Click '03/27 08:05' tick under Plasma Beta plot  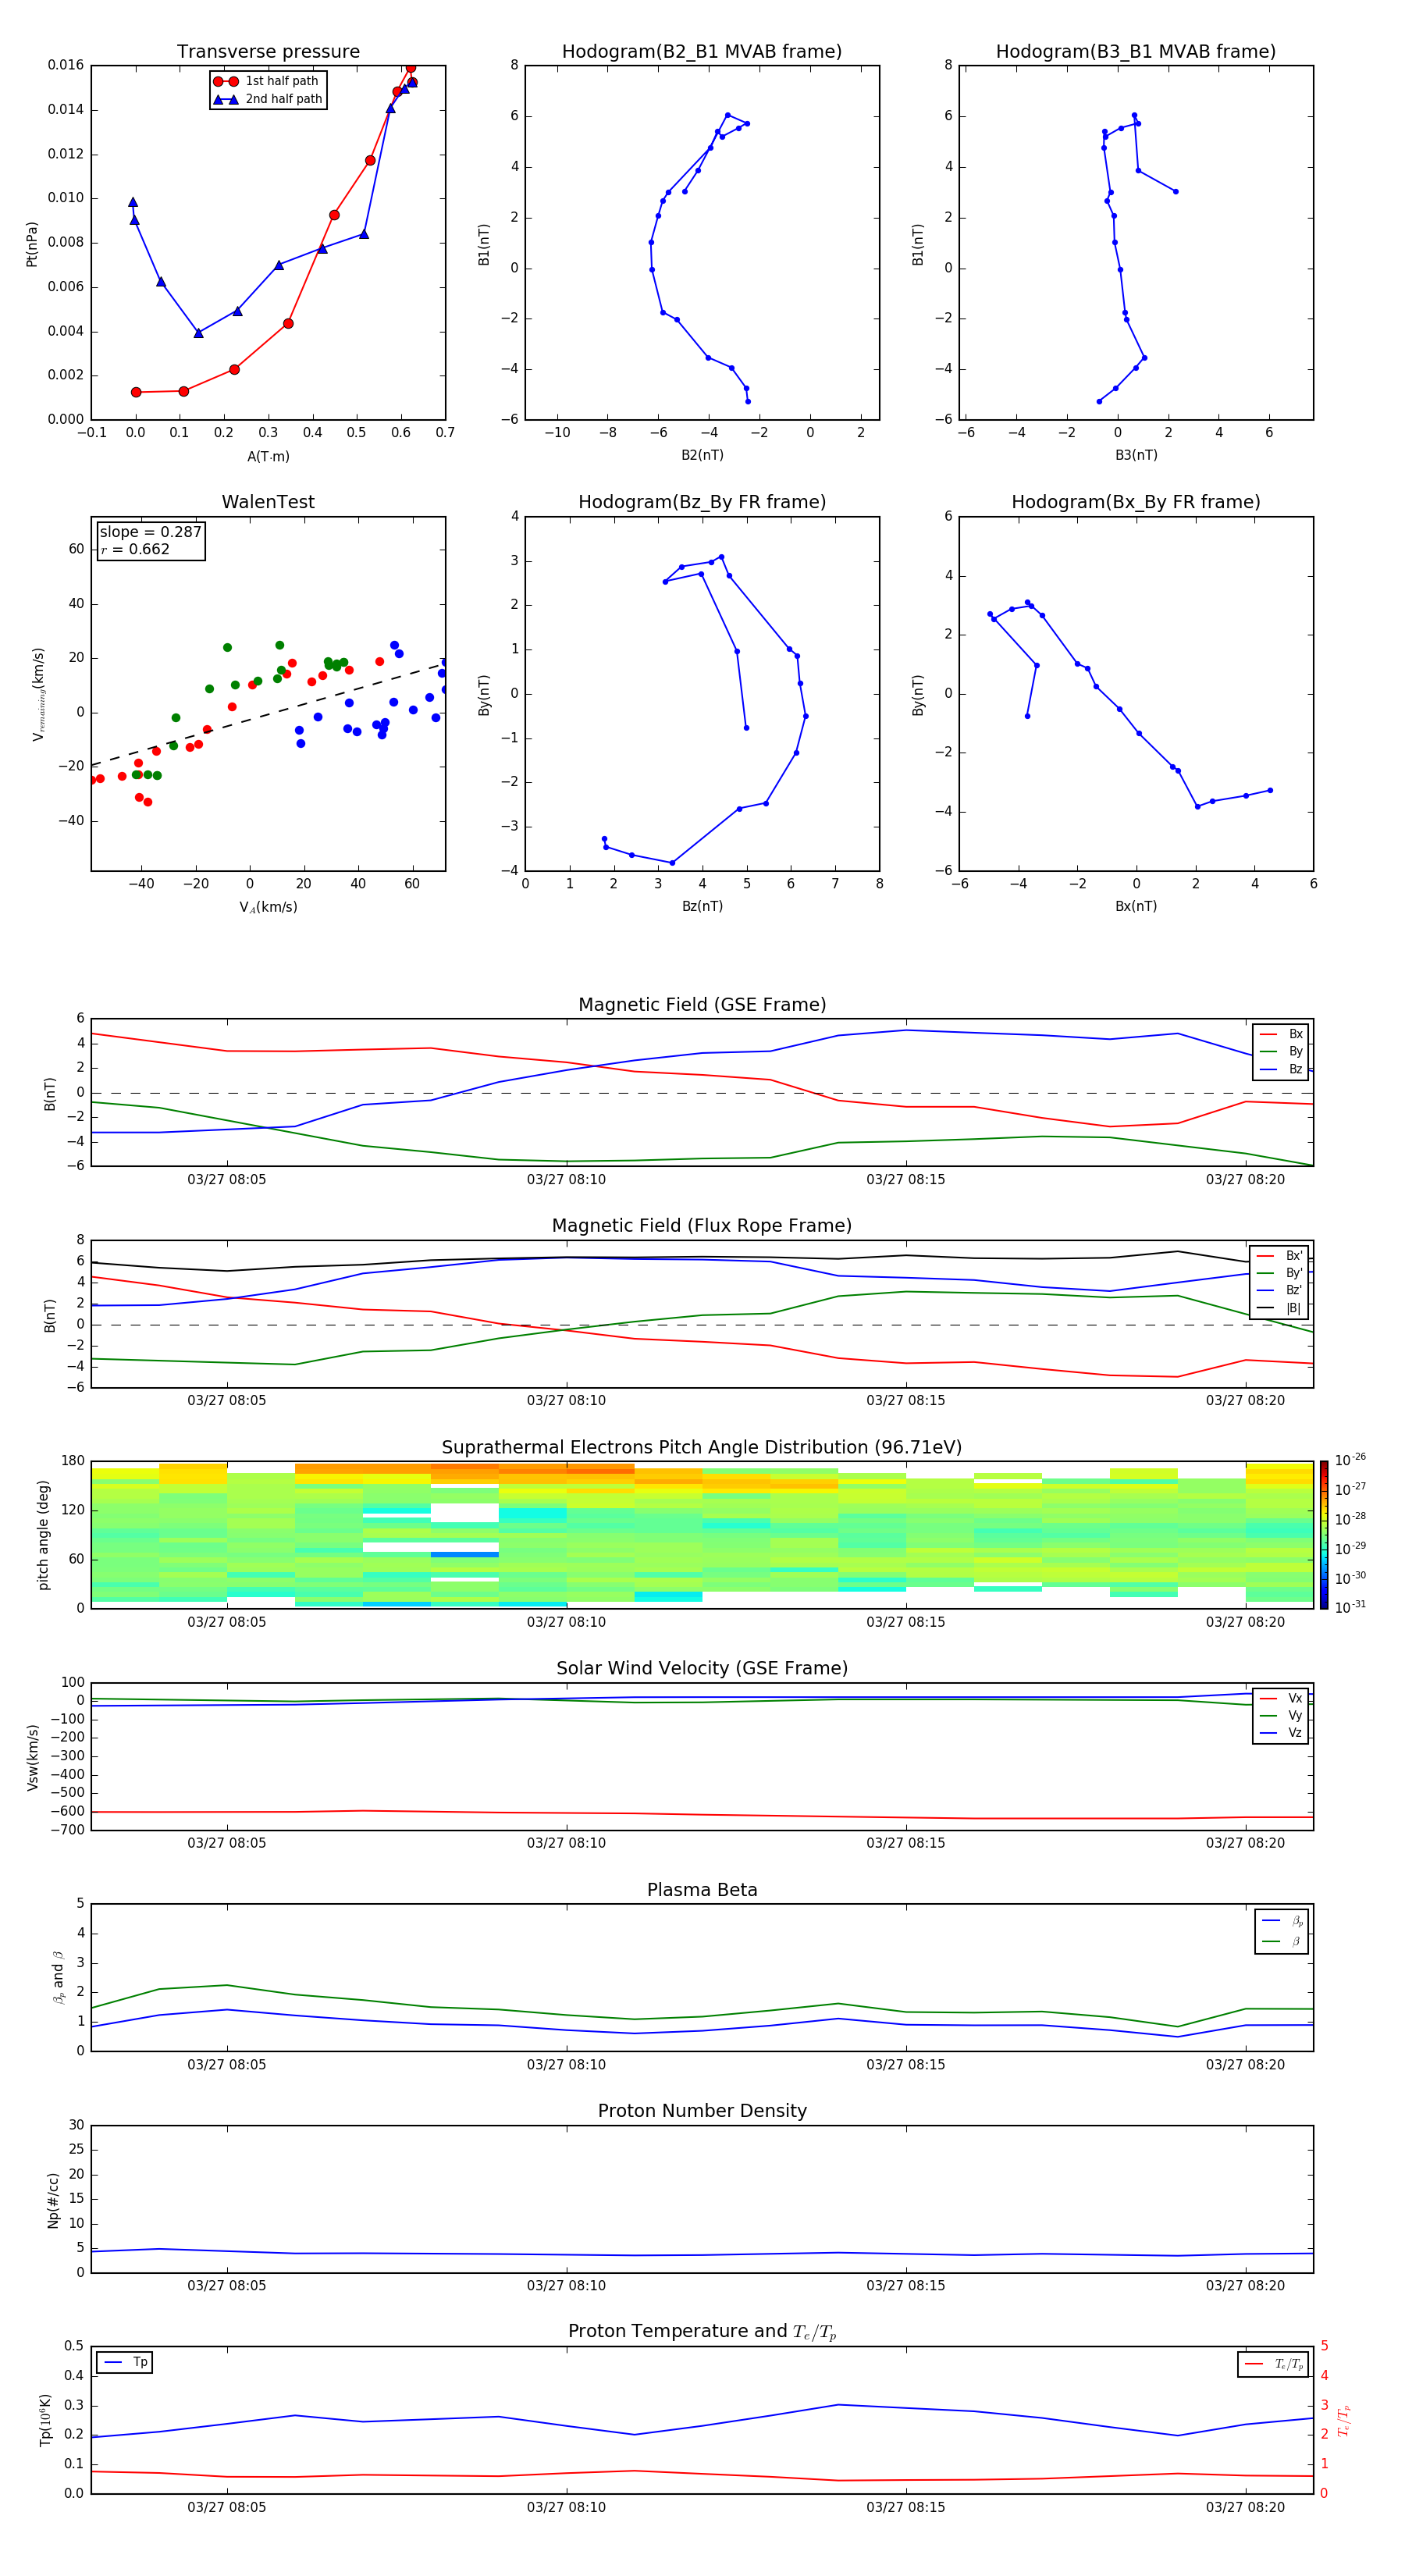point(227,2065)
